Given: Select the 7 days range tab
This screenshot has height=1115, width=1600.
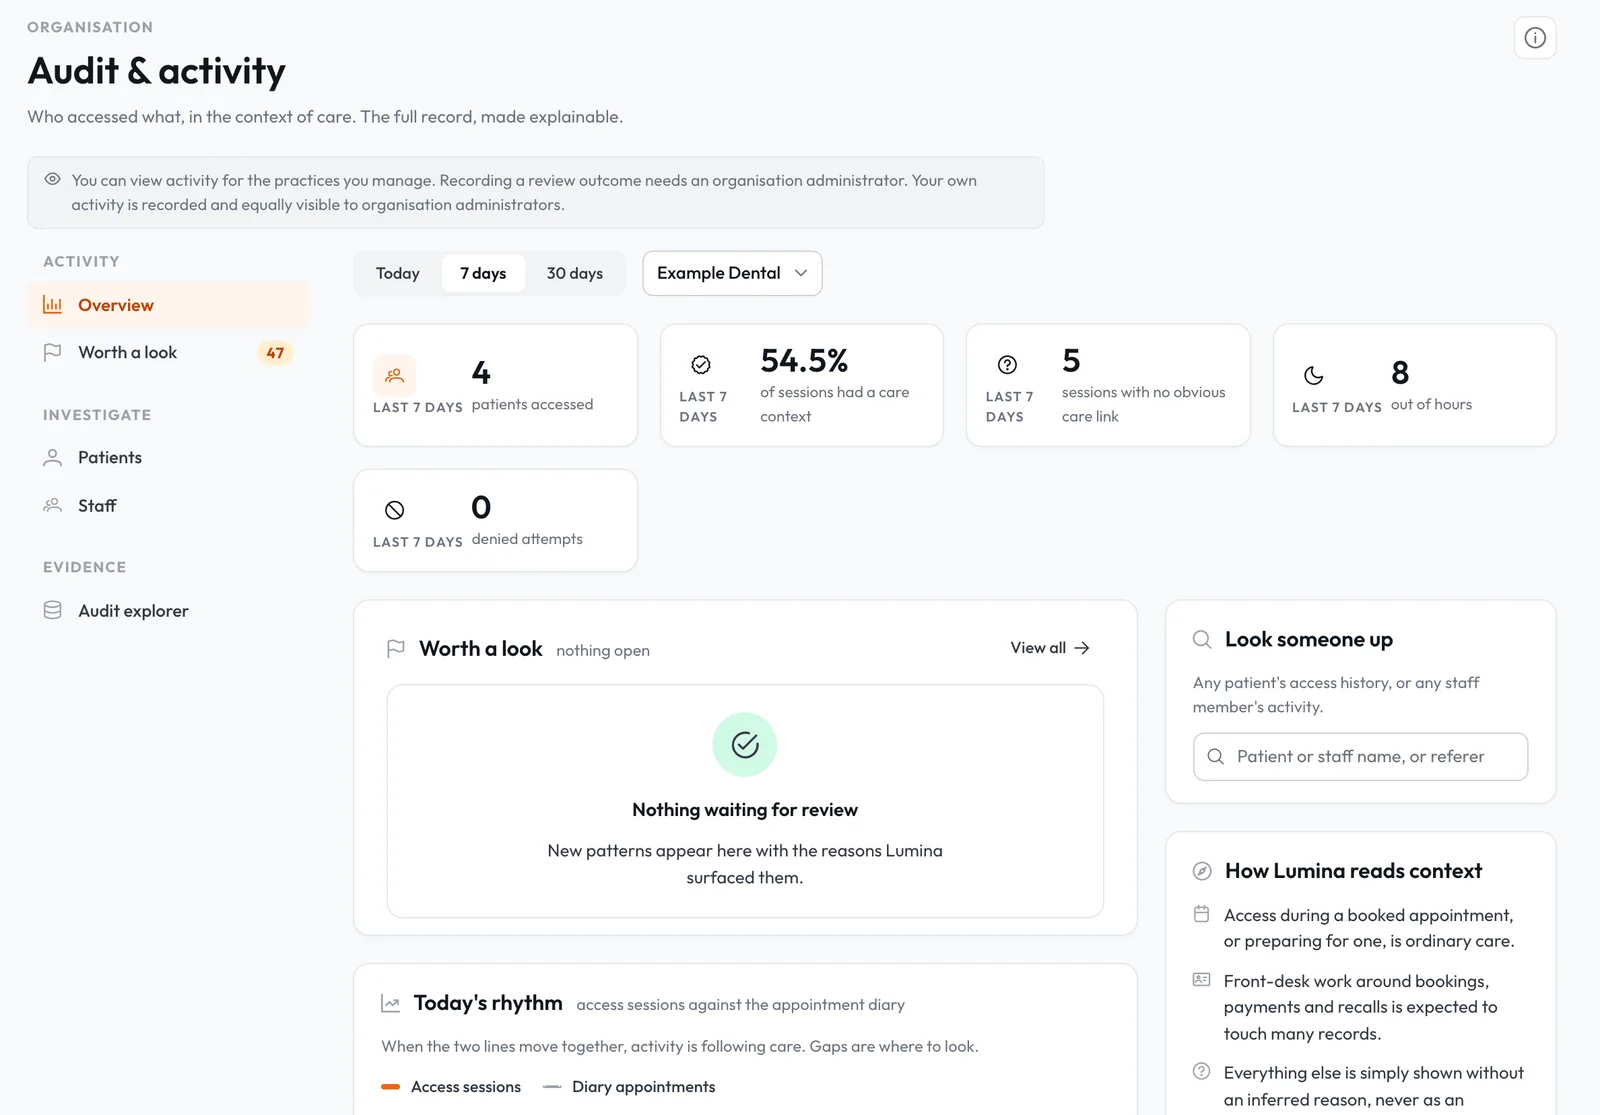Looking at the screenshot, I should pos(483,273).
